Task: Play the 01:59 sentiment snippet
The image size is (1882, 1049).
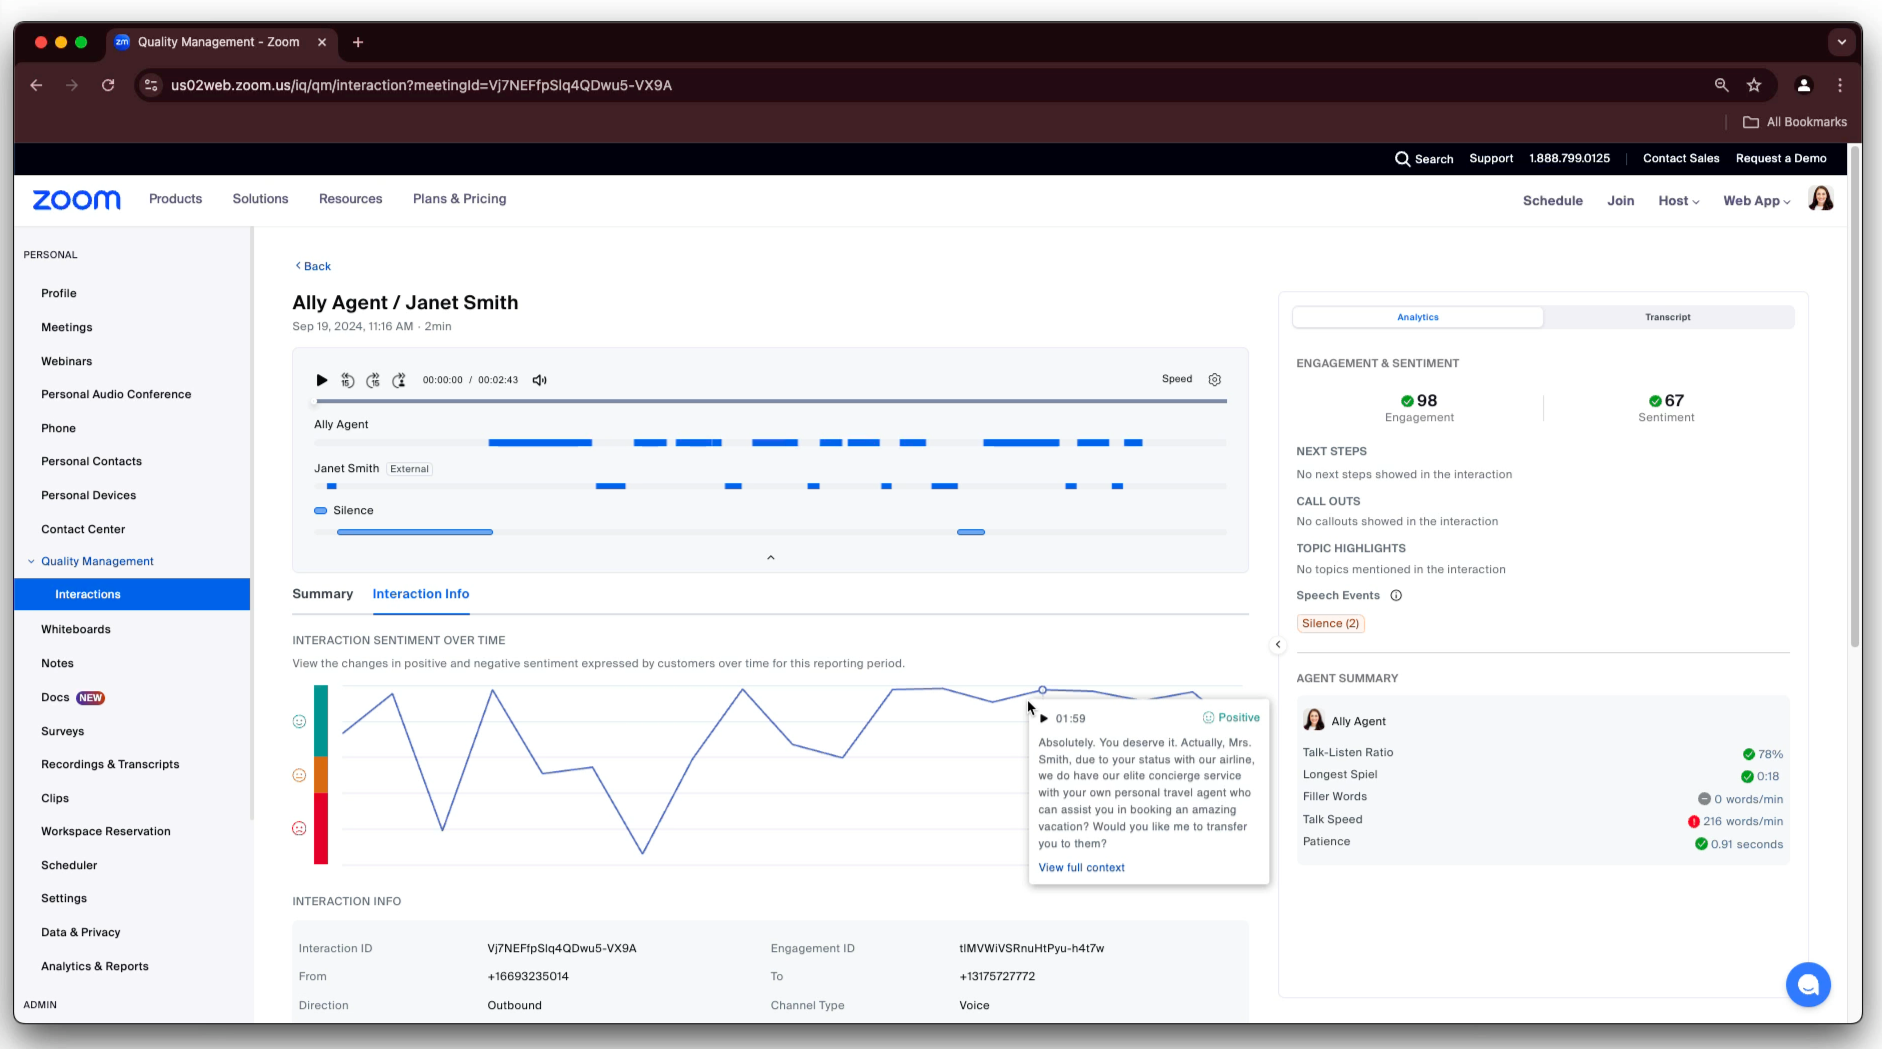Action: click(1044, 719)
